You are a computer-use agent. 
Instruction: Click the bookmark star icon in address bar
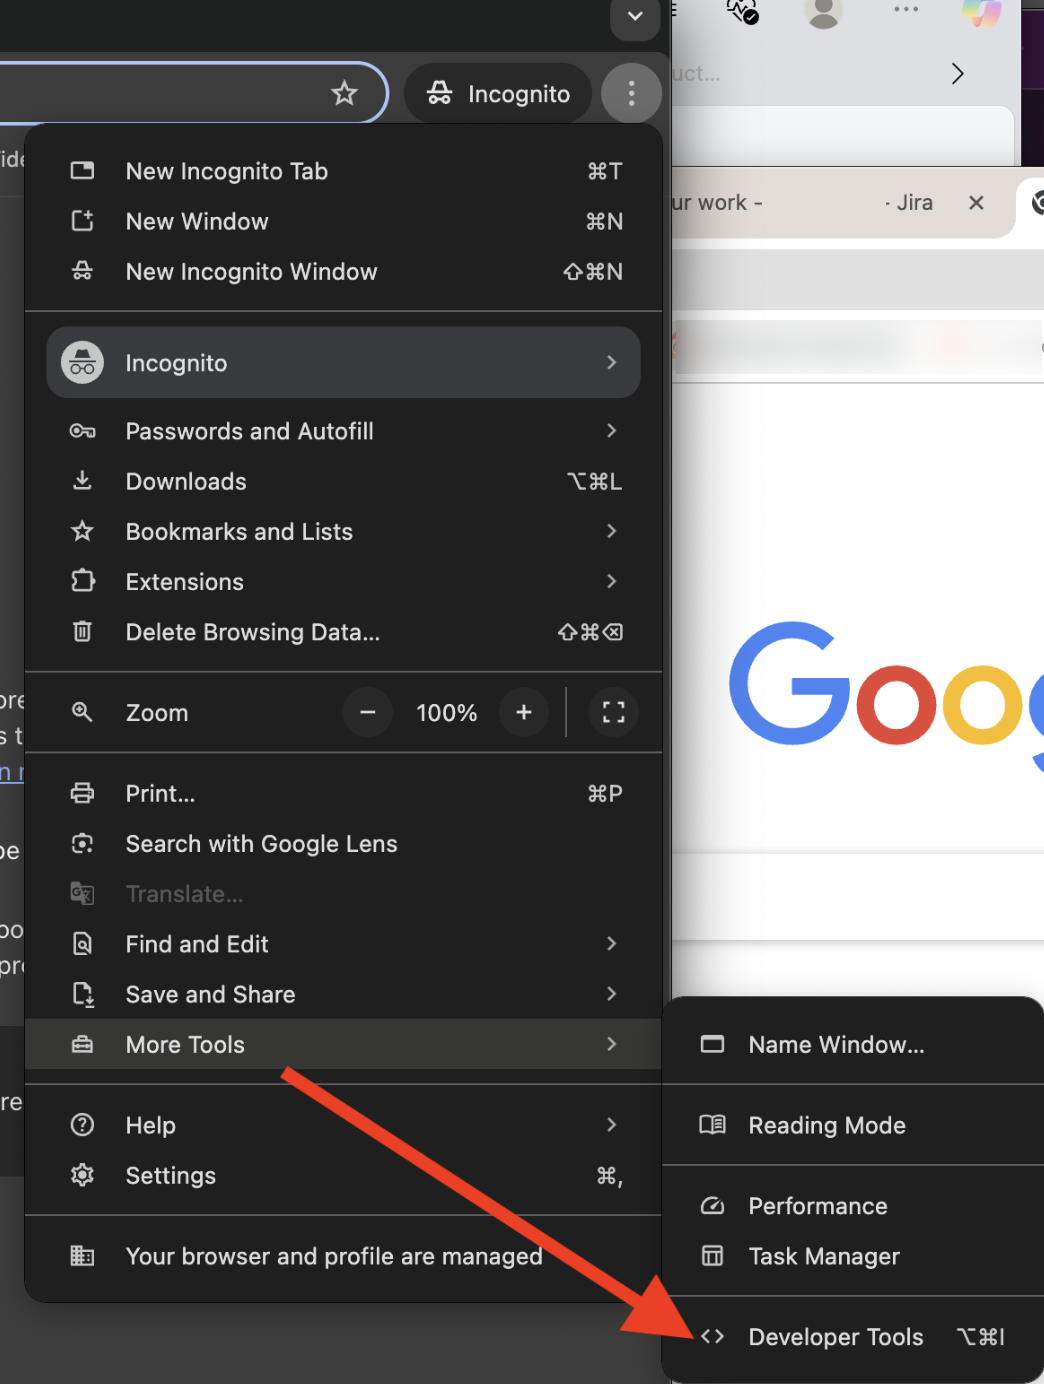(344, 94)
